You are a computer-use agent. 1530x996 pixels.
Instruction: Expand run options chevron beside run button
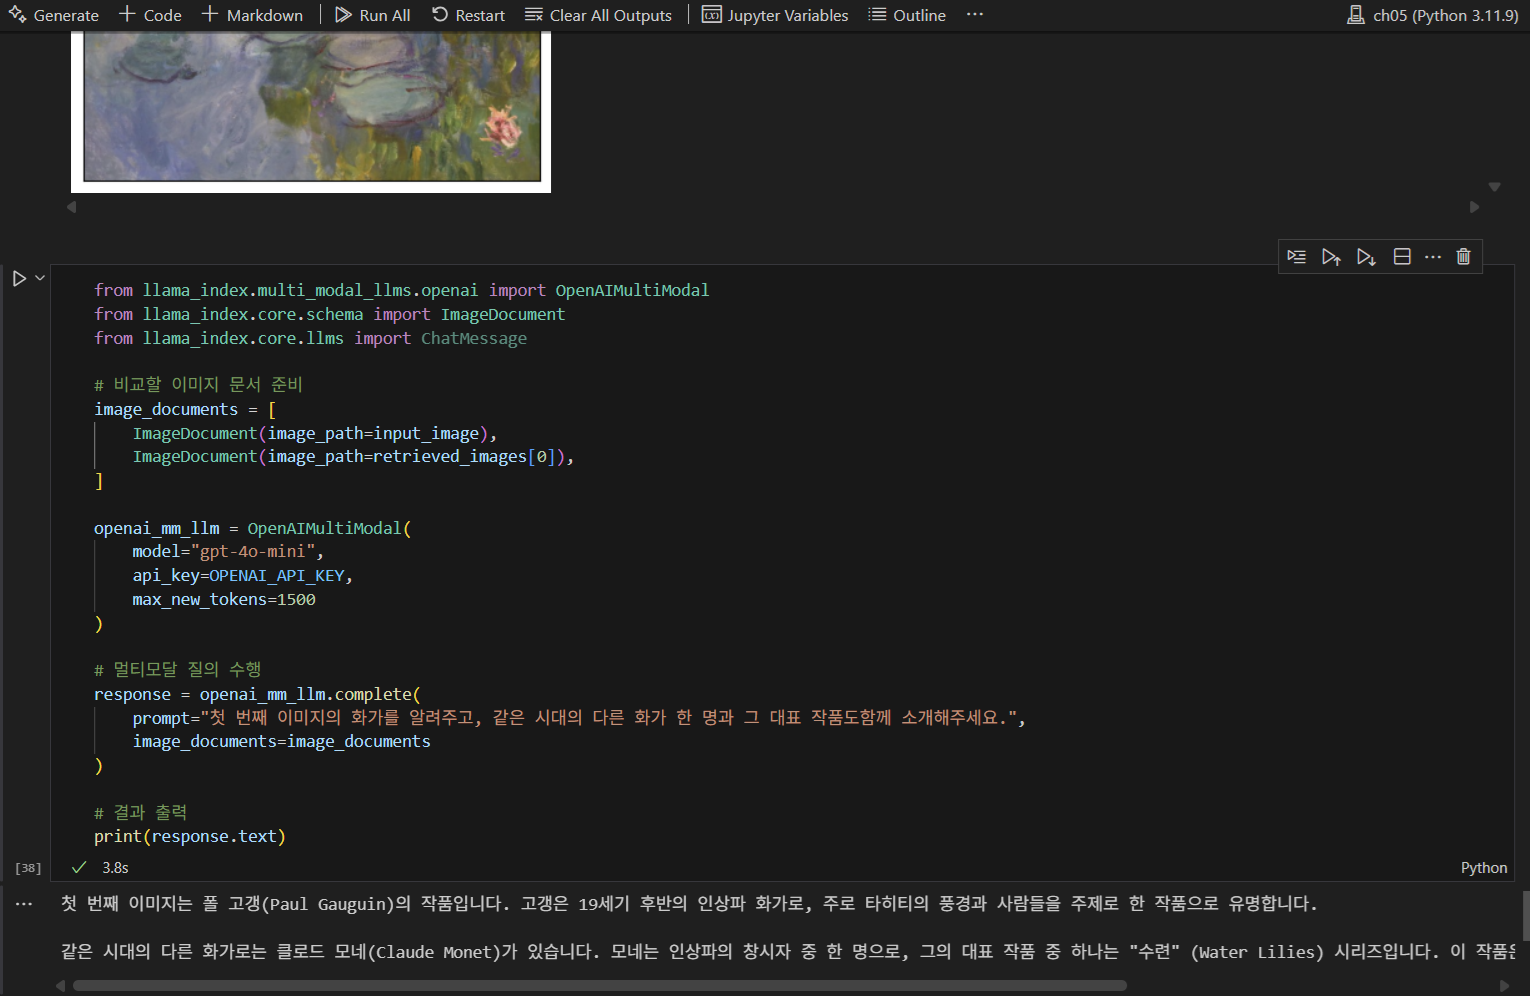40,278
